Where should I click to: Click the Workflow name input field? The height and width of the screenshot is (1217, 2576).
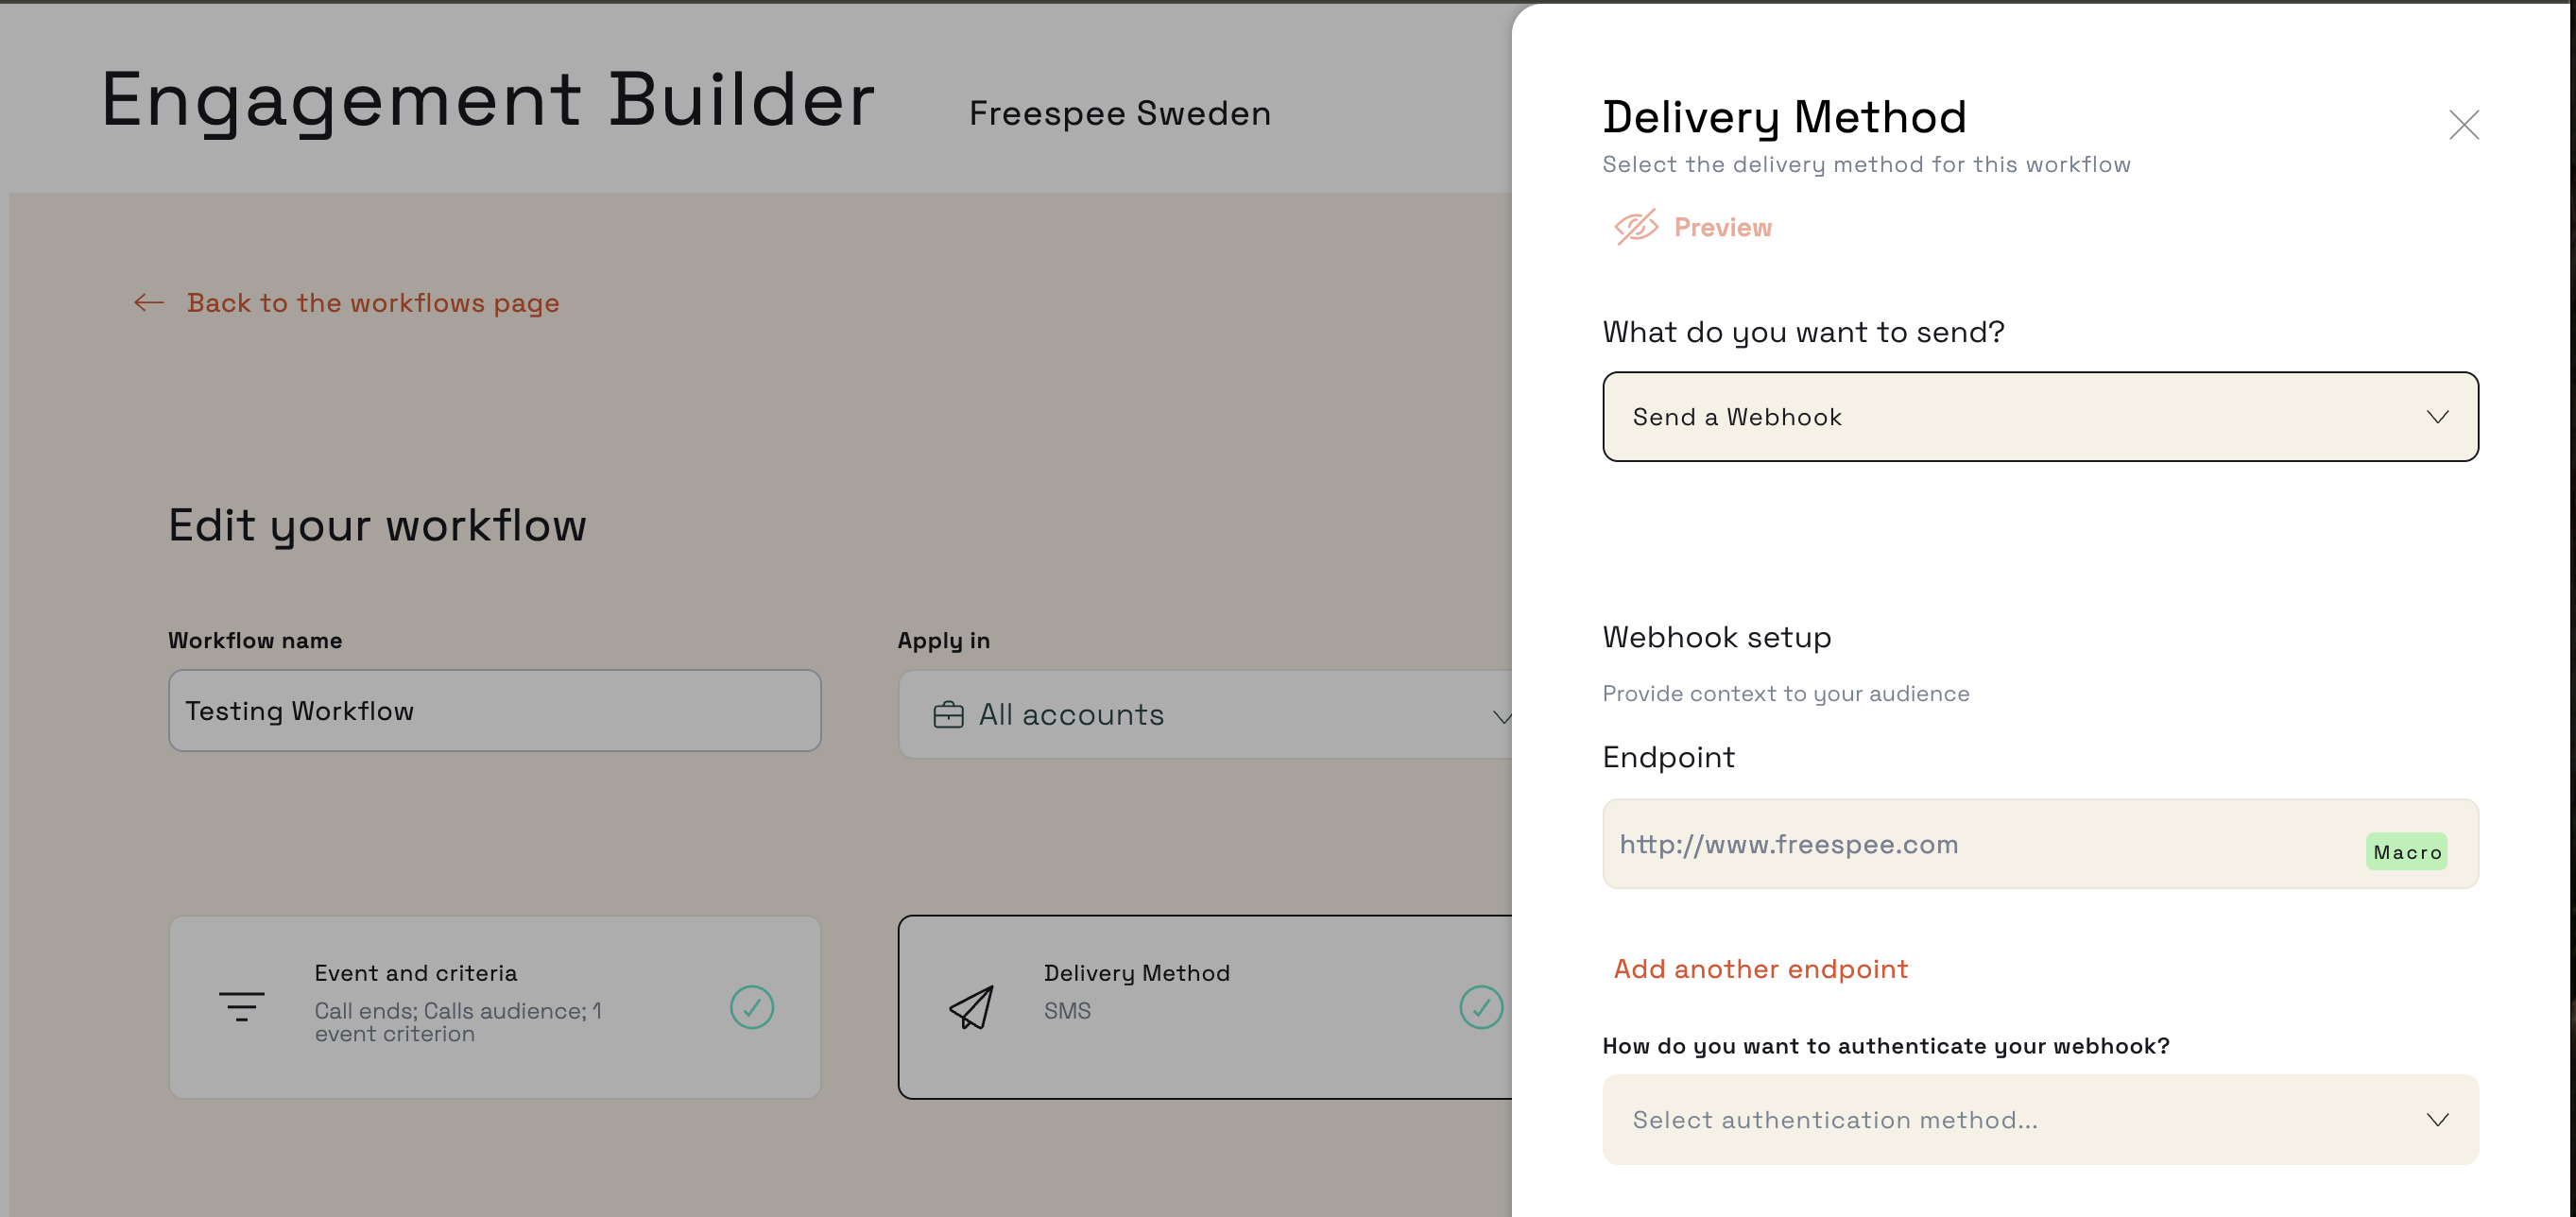[495, 711]
